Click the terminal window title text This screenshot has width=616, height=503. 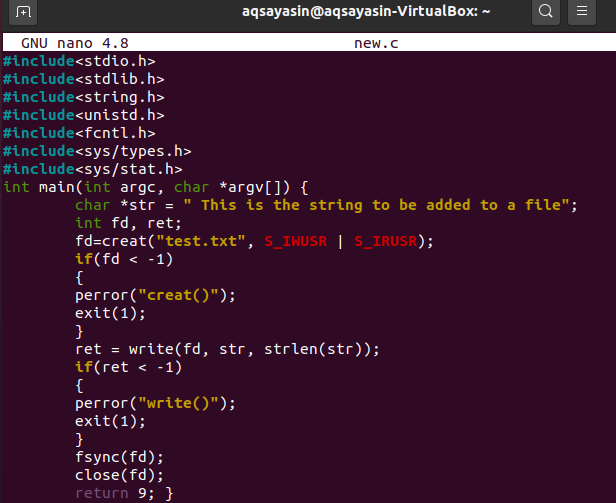[x=366, y=11]
